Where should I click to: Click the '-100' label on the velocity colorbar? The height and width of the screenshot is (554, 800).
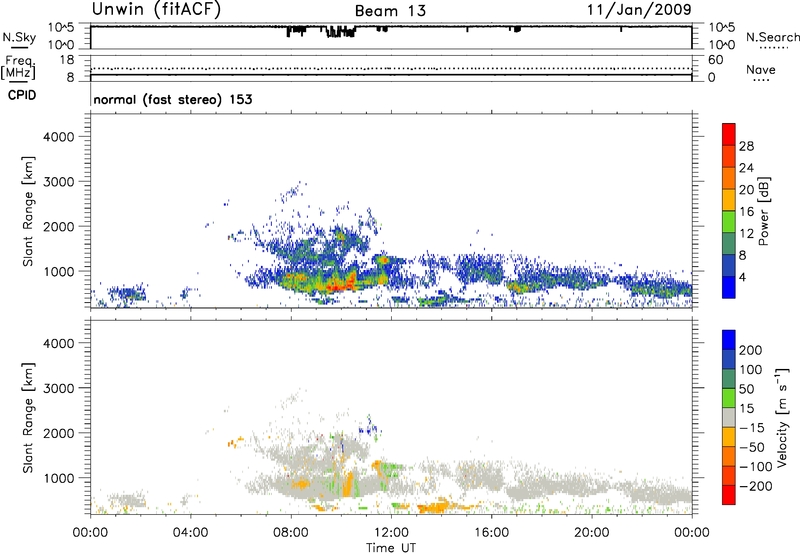tap(756, 467)
